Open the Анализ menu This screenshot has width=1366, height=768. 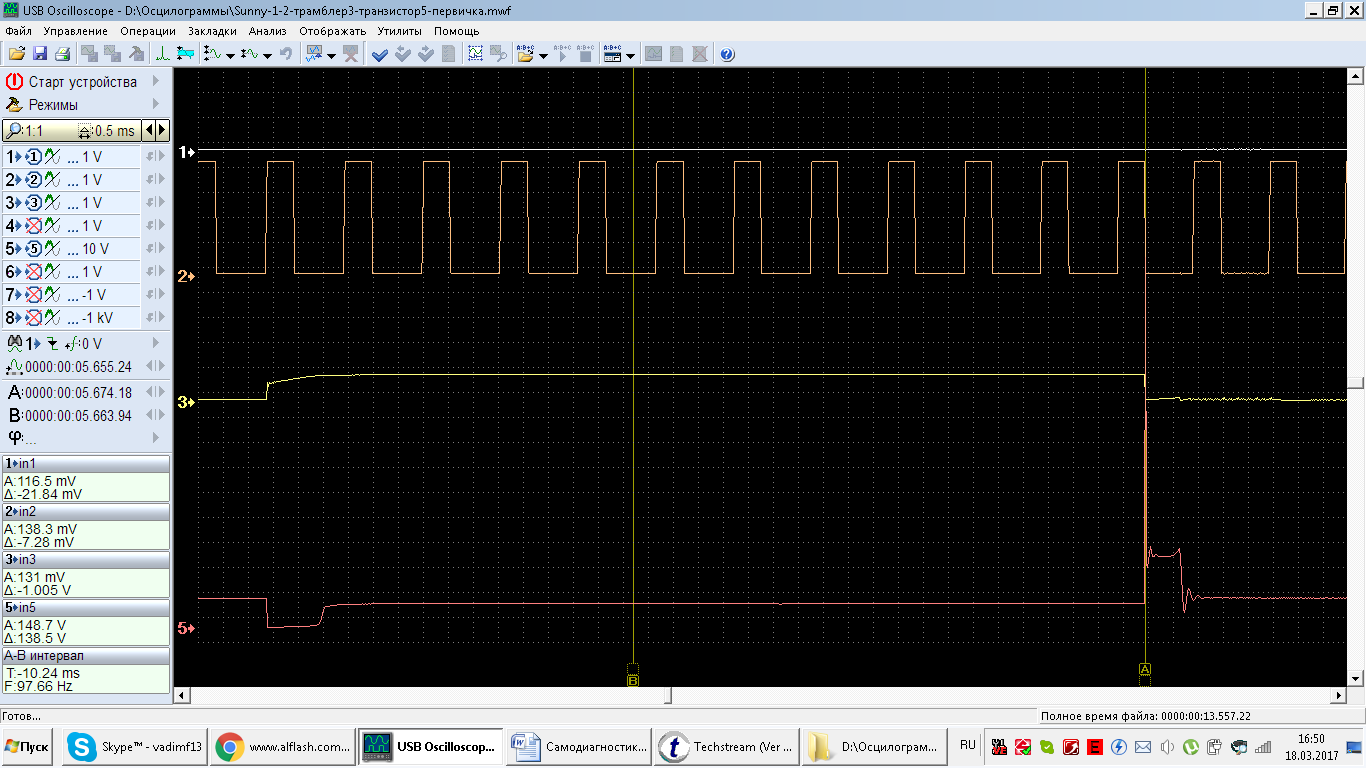point(267,31)
